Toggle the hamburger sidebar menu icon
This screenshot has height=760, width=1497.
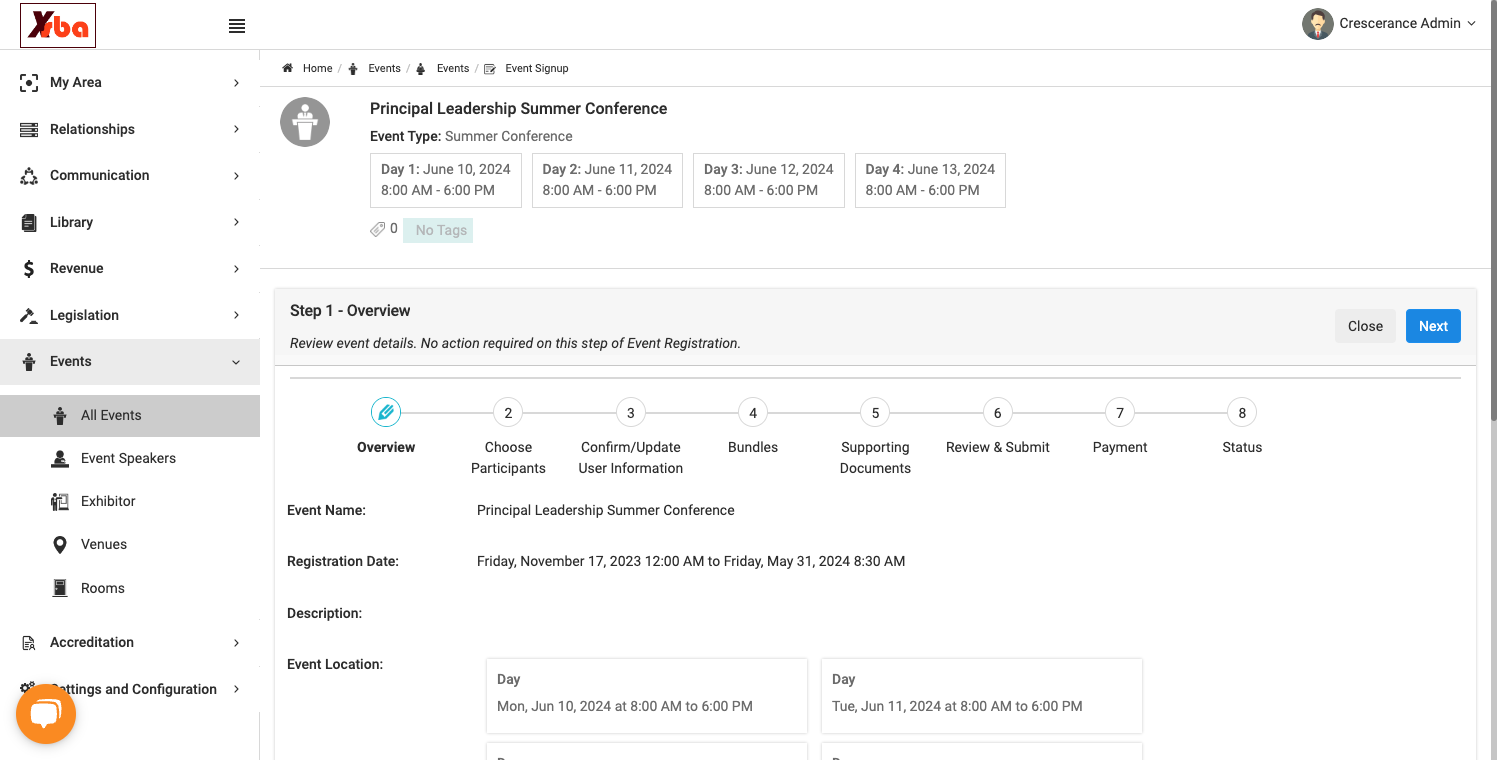(237, 26)
